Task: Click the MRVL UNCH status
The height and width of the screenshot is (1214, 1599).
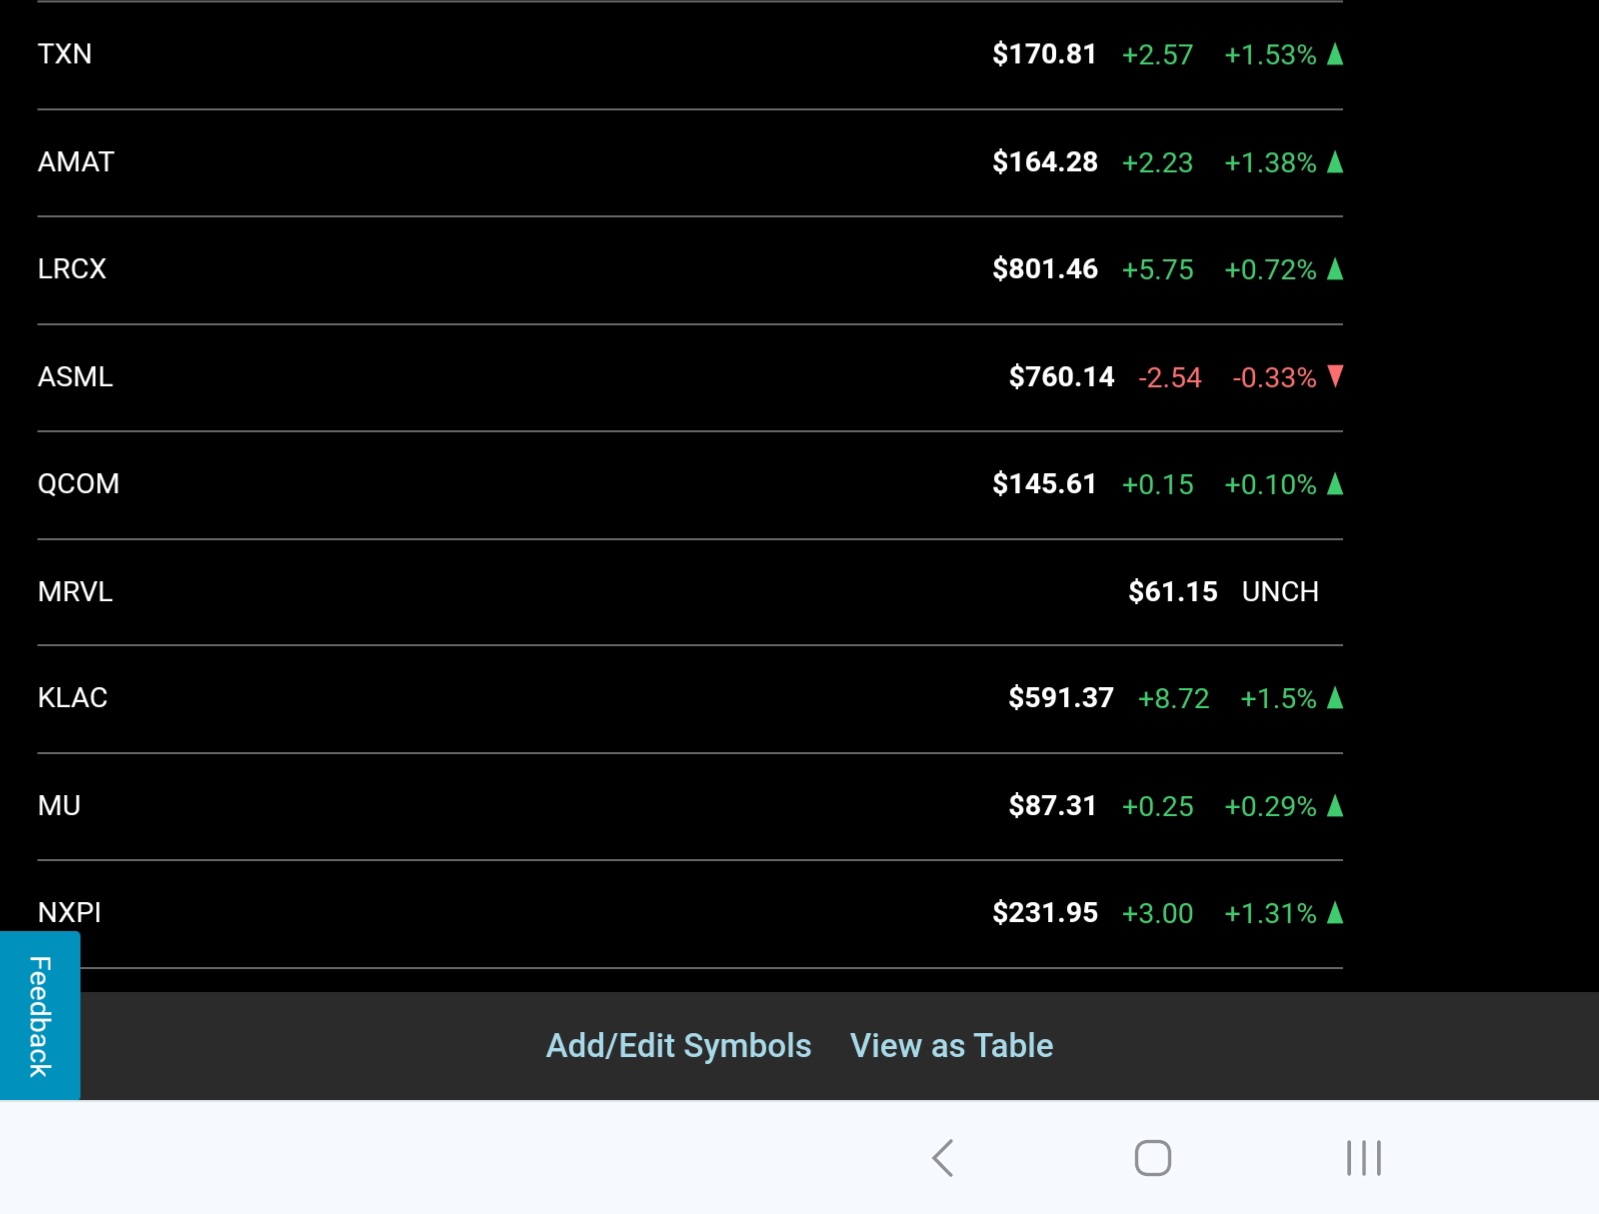Action: (x=1280, y=592)
